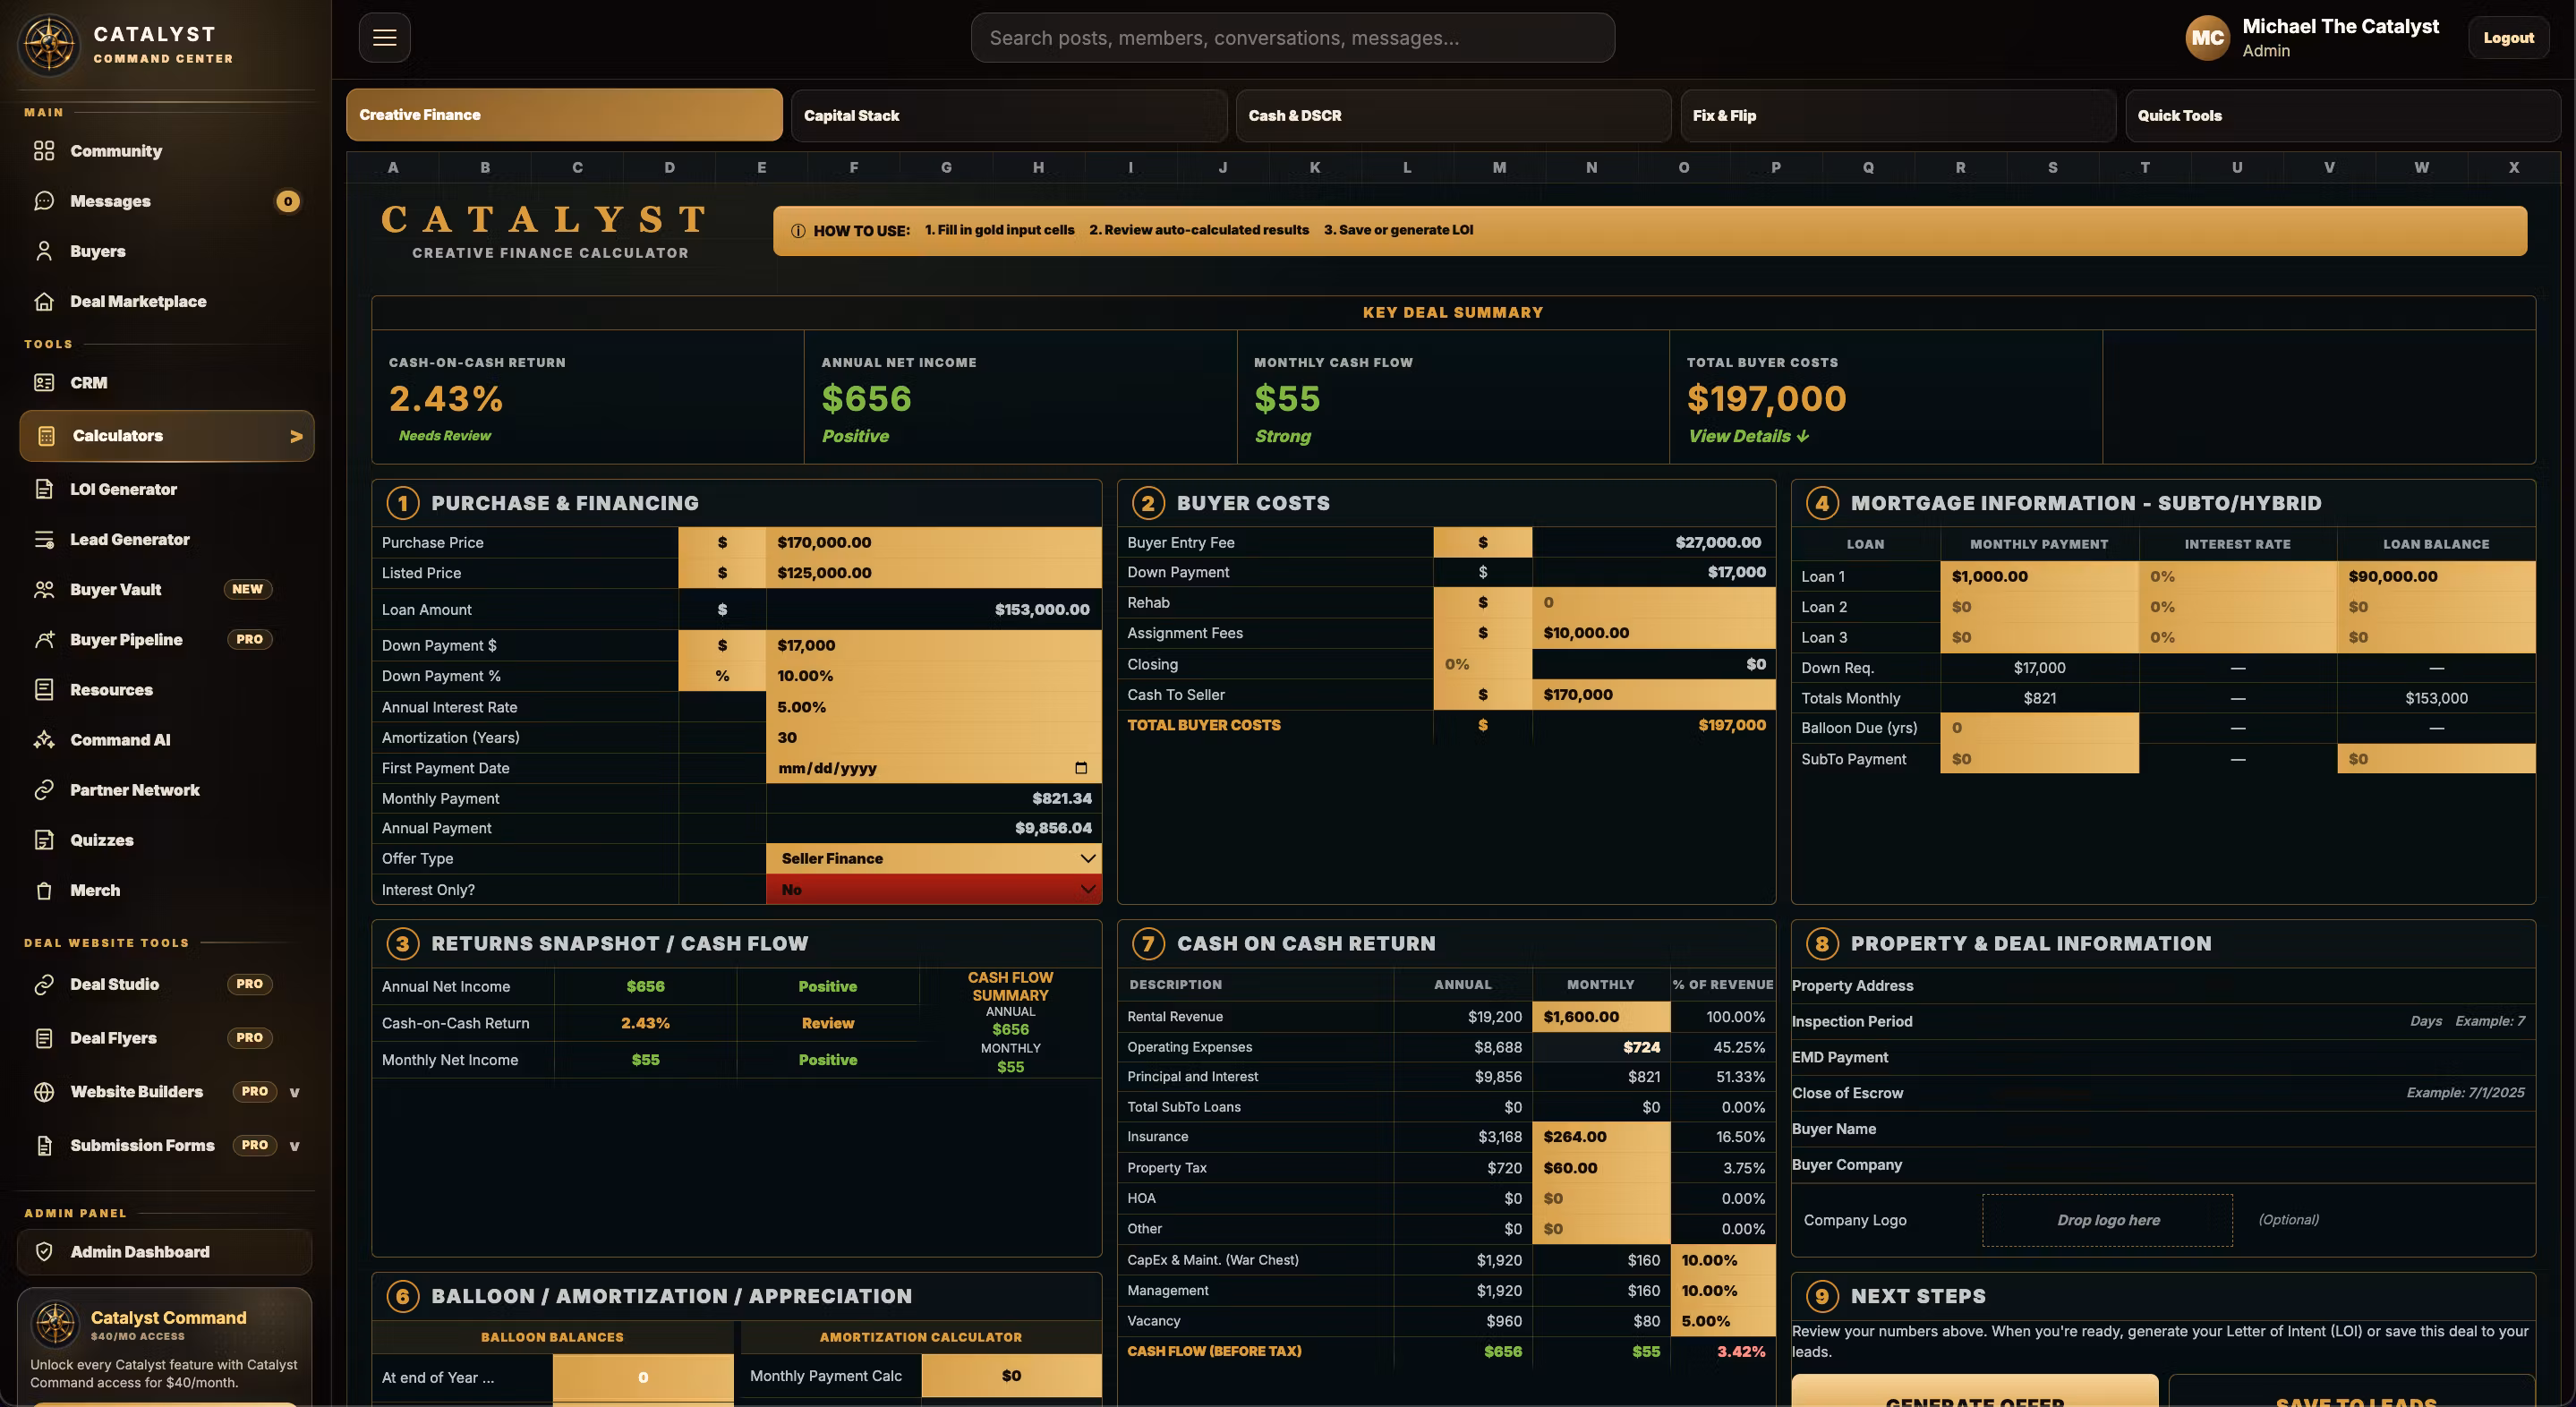
Task: Edit the Down Payment % 10.00% field
Action: pos(934,676)
